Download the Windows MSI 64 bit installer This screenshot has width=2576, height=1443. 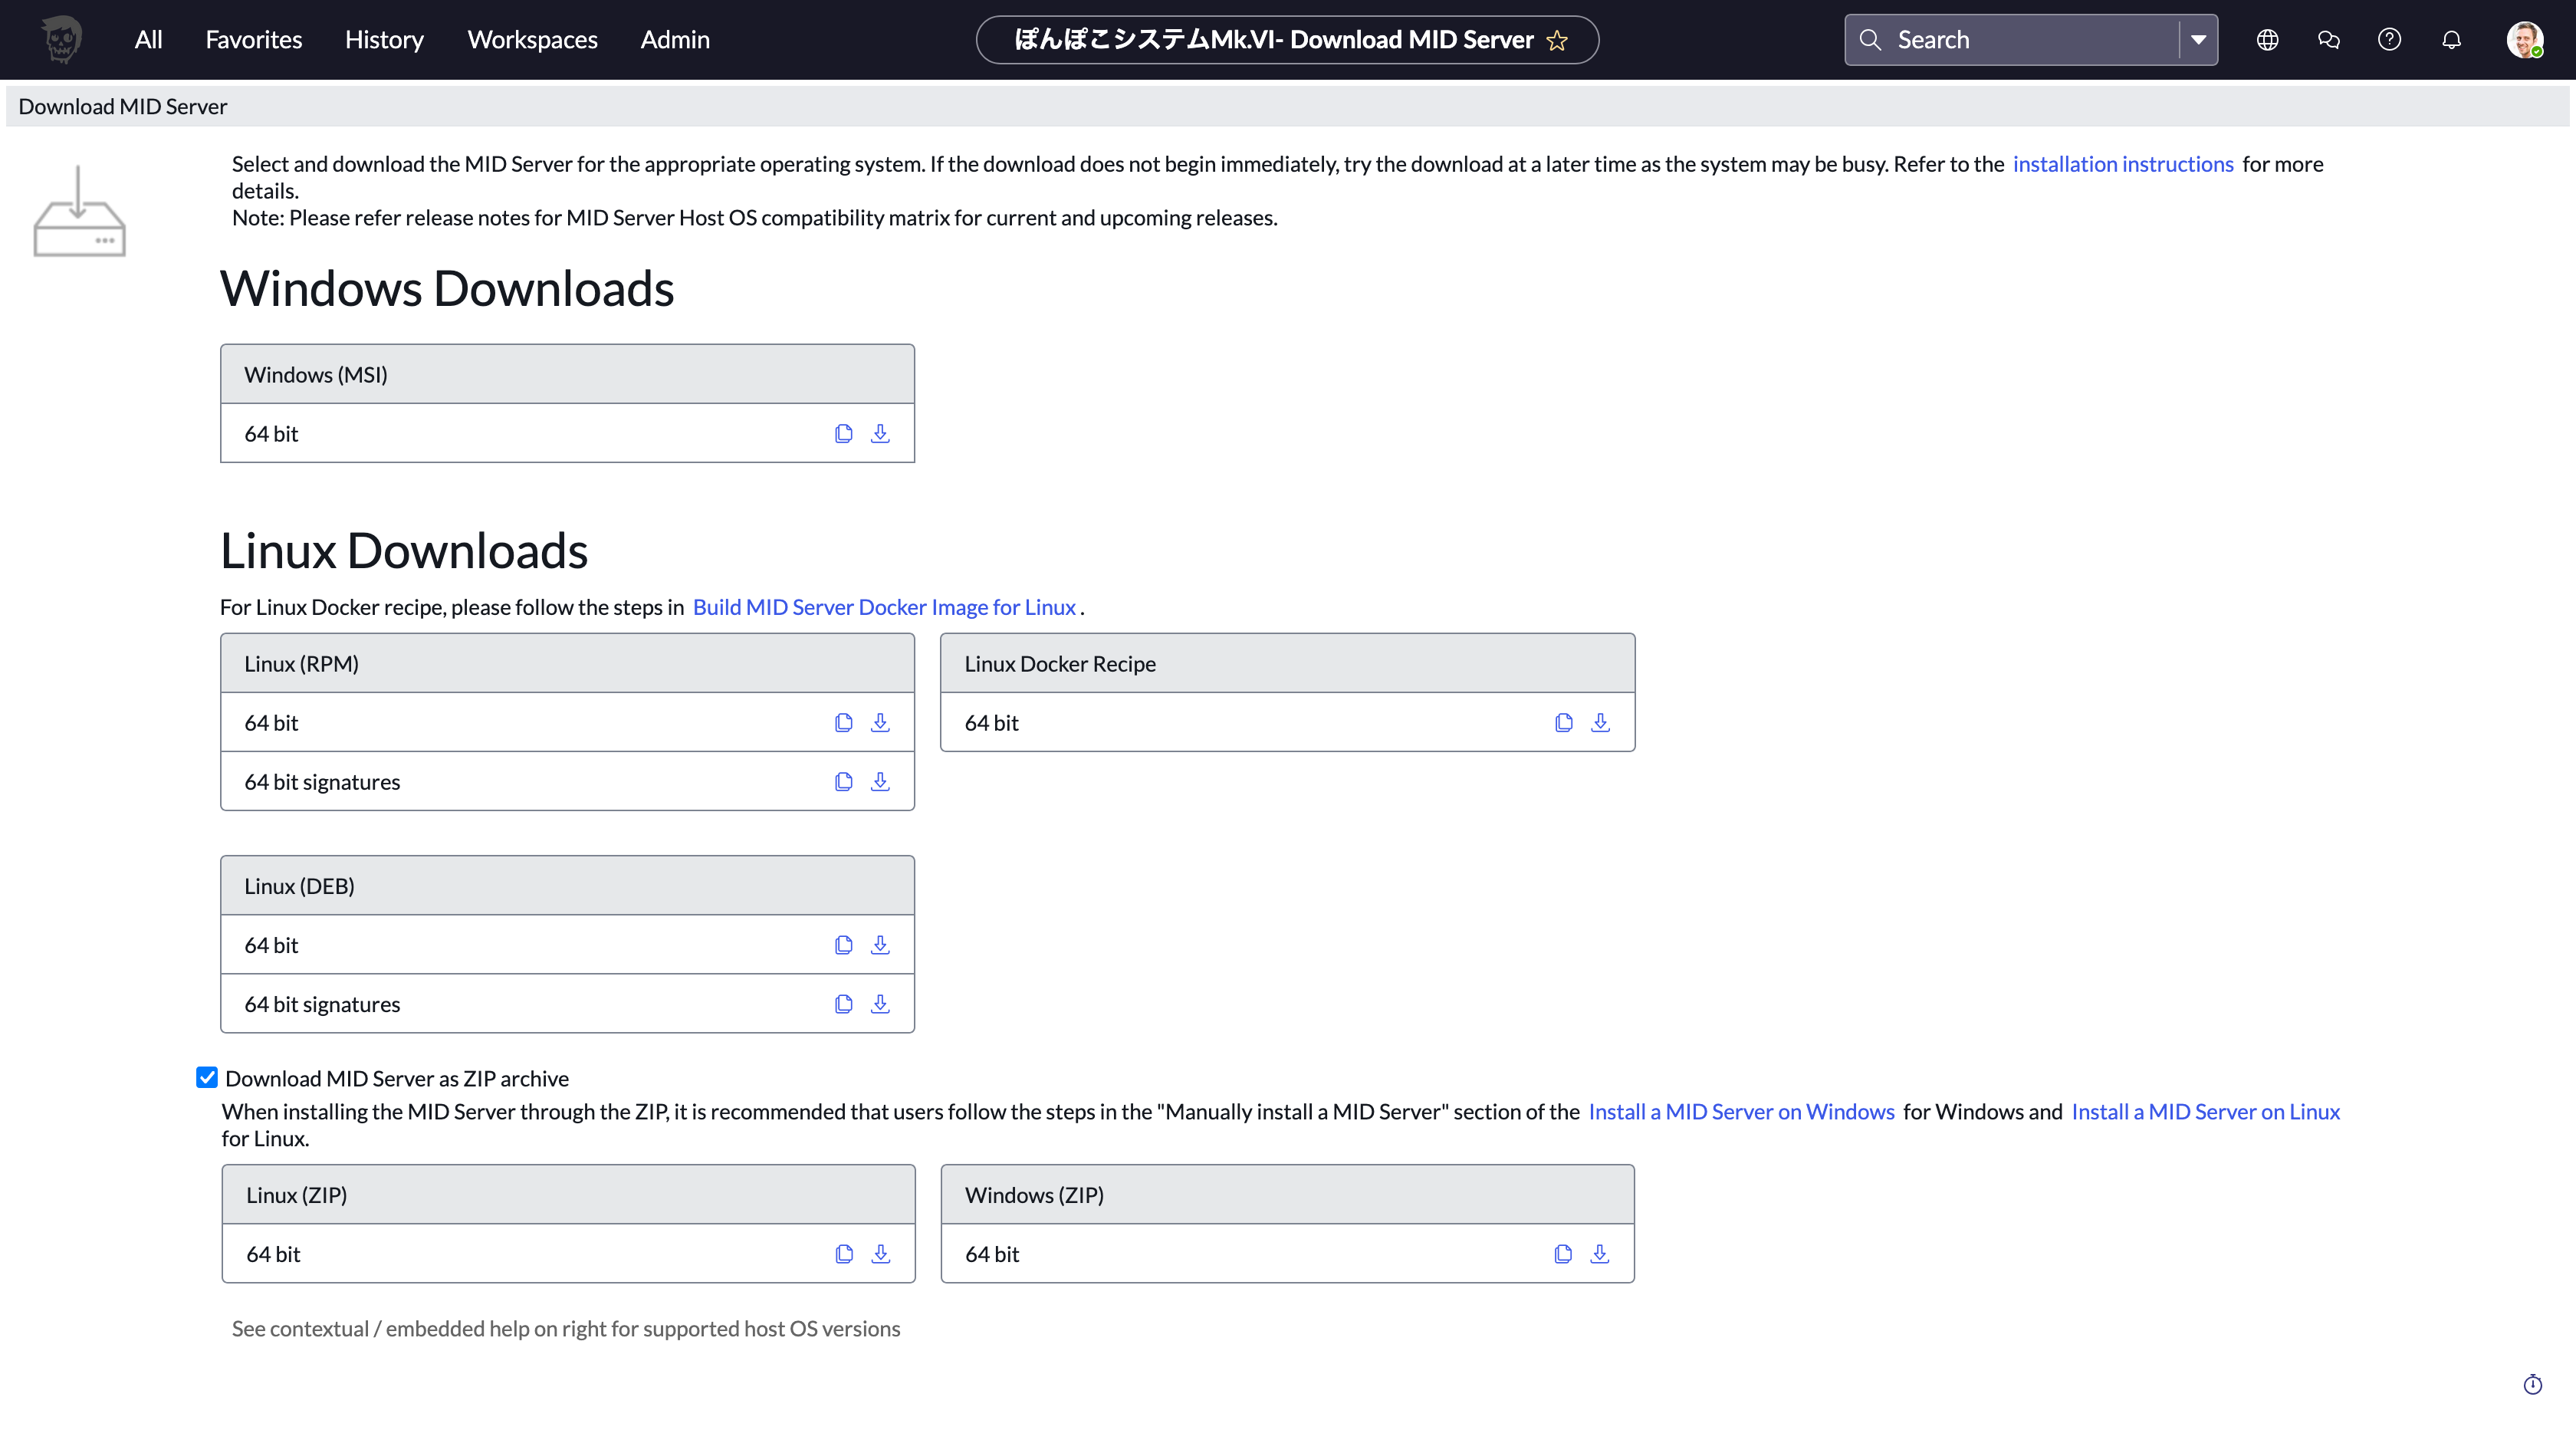(x=880, y=433)
